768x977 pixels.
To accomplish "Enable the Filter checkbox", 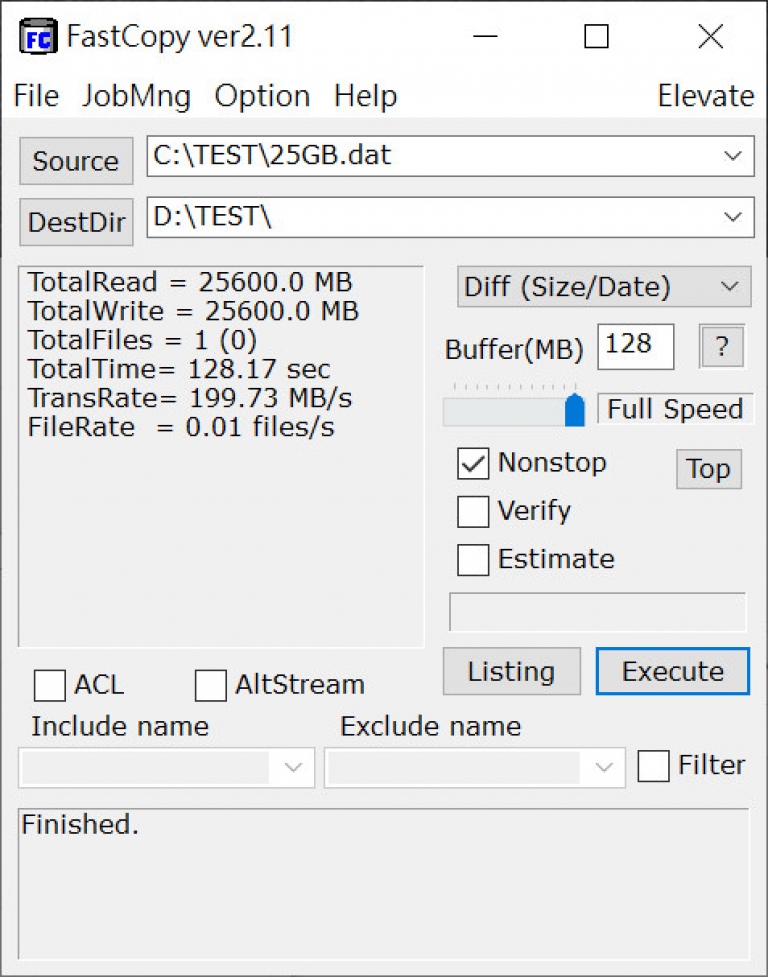I will coord(653,766).
